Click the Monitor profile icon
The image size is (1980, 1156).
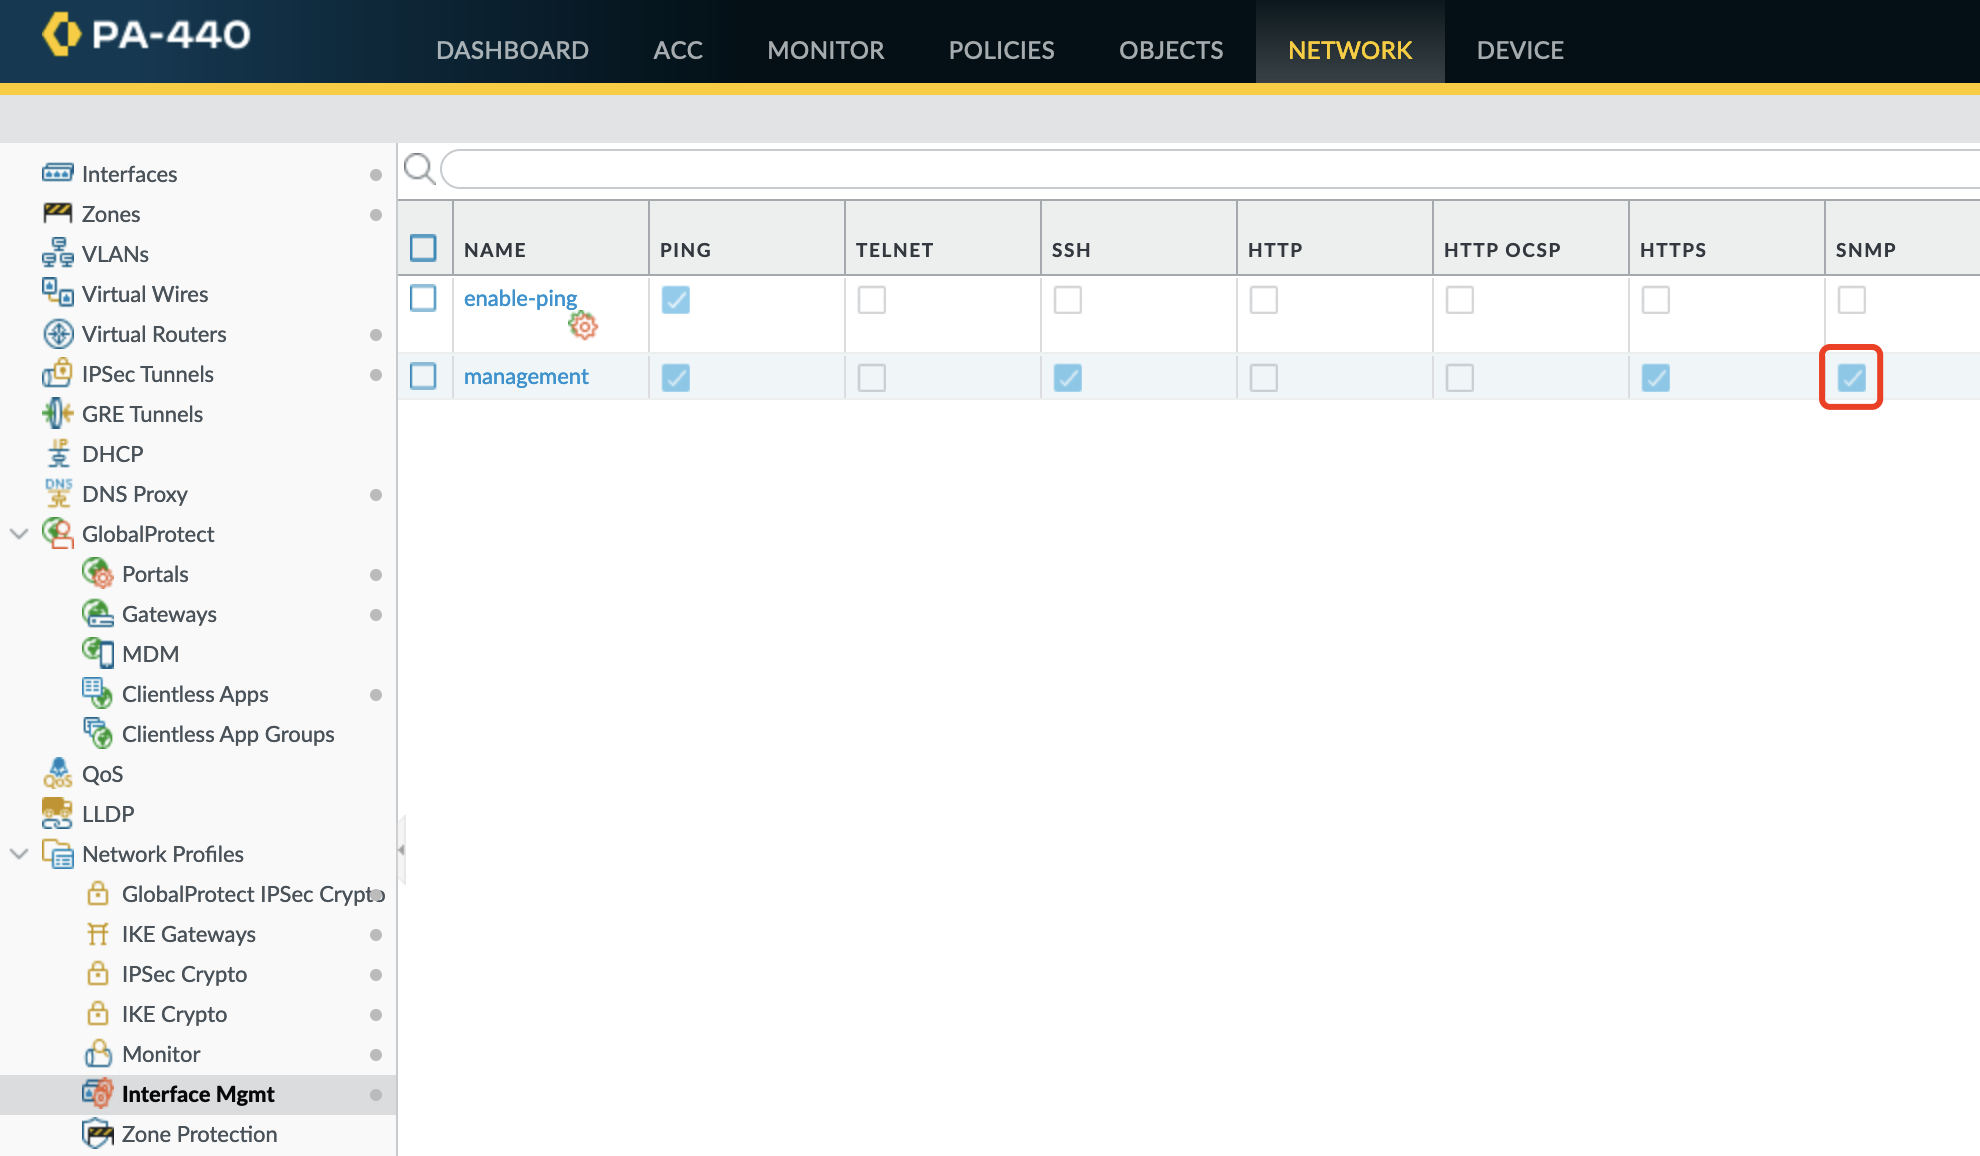(98, 1053)
